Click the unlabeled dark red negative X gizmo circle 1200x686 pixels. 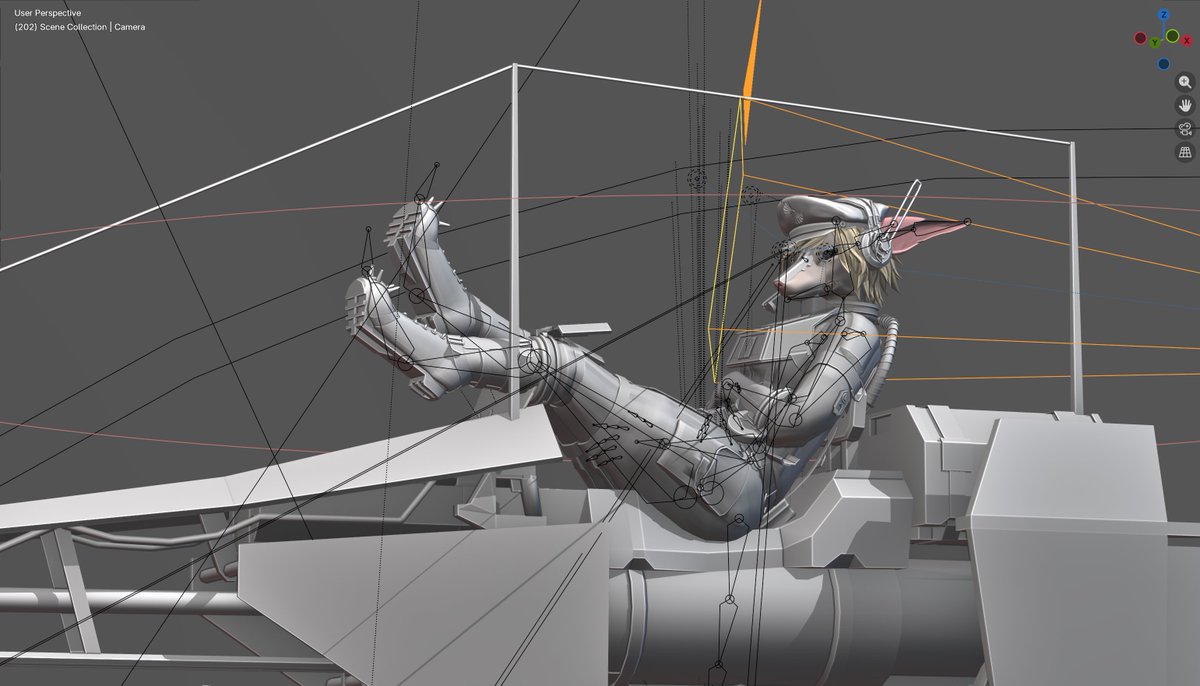1140,38
